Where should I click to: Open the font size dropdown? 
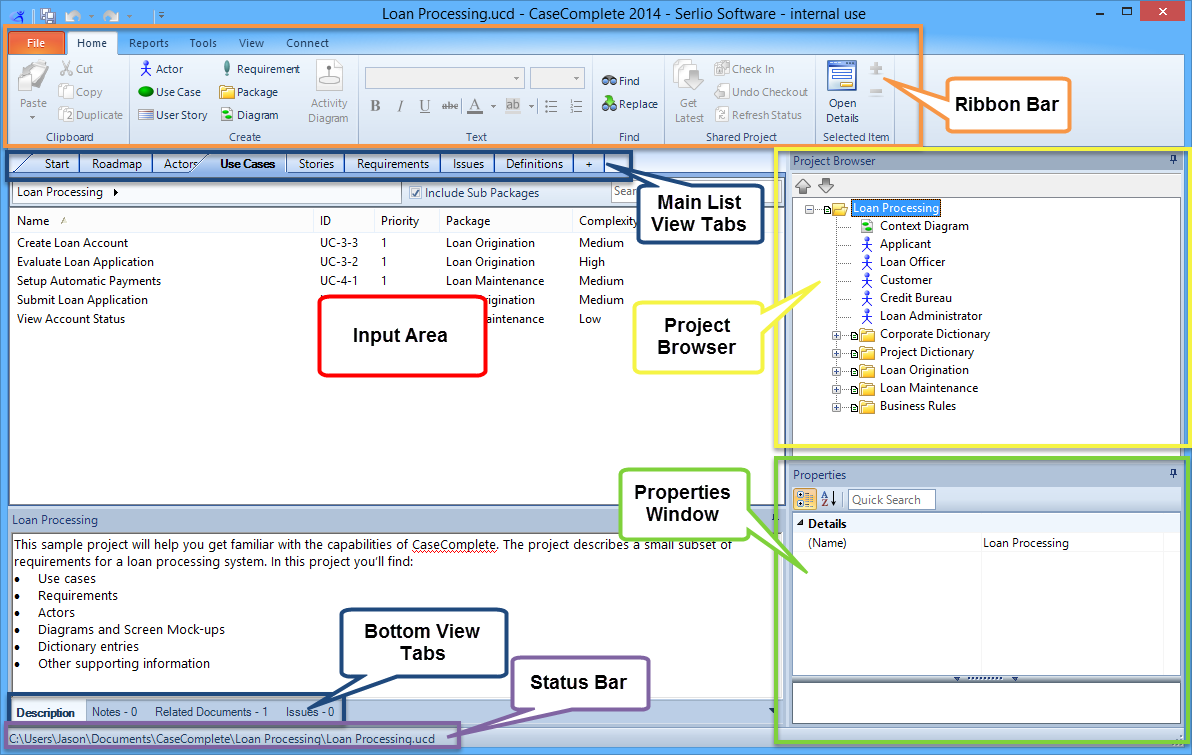(x=575, y=78)
